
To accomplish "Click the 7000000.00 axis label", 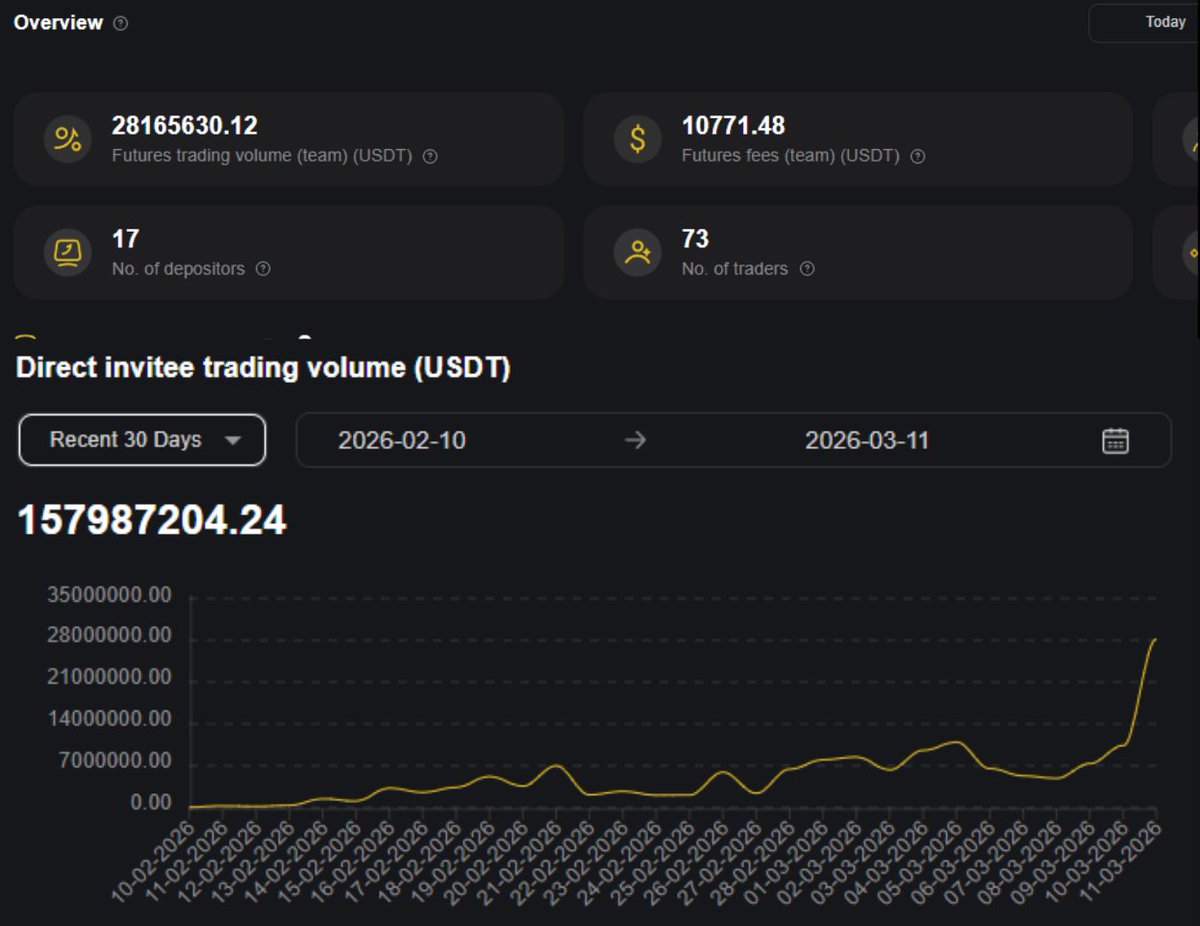I will click(114, 762).
